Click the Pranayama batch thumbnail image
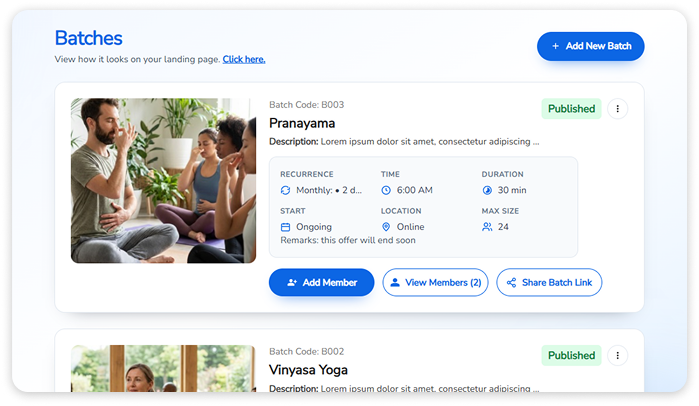The image size is (699, 406). [x=164, y=180]
